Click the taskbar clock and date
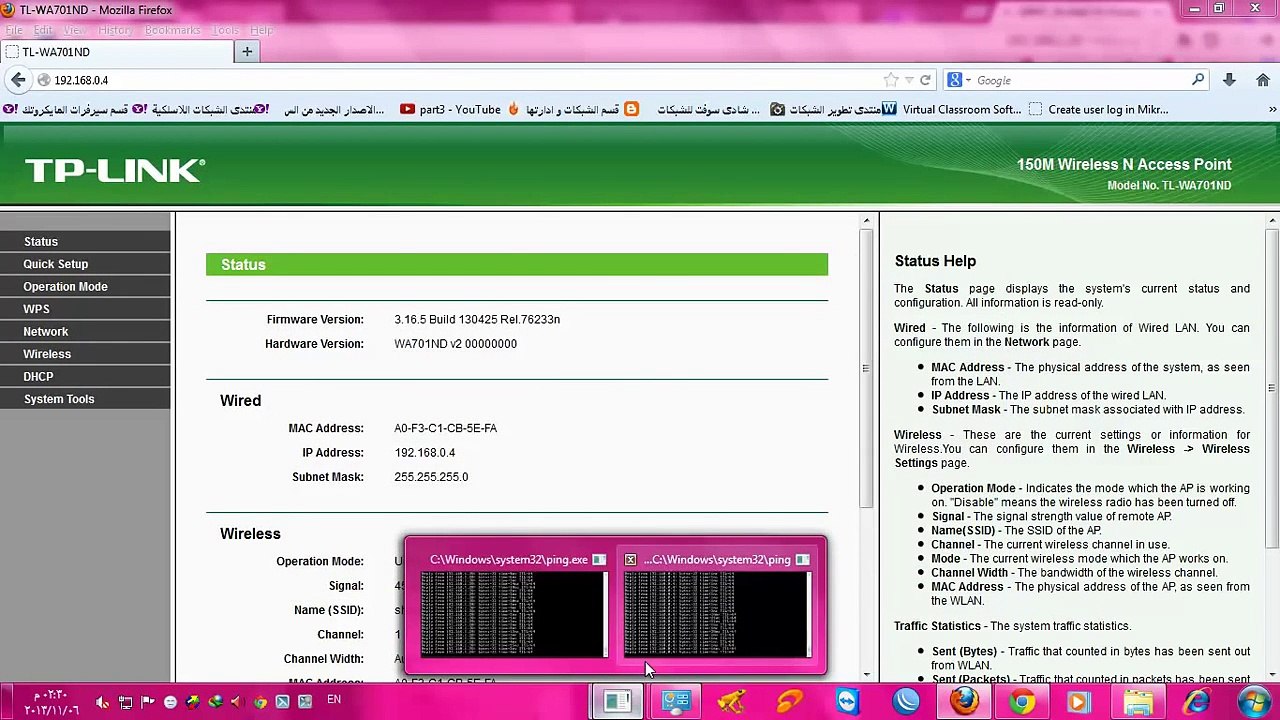The image size is (1280, 720). coord(50,702)
